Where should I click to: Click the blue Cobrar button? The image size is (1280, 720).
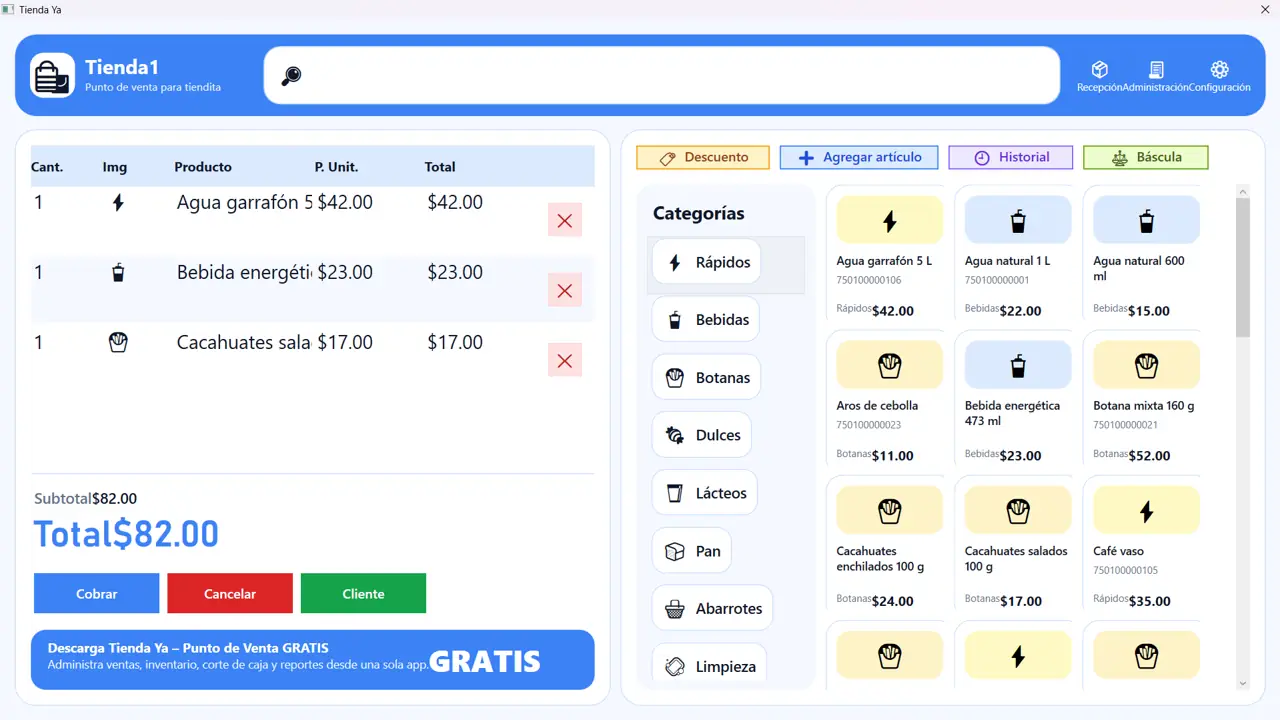coord(97,593)
